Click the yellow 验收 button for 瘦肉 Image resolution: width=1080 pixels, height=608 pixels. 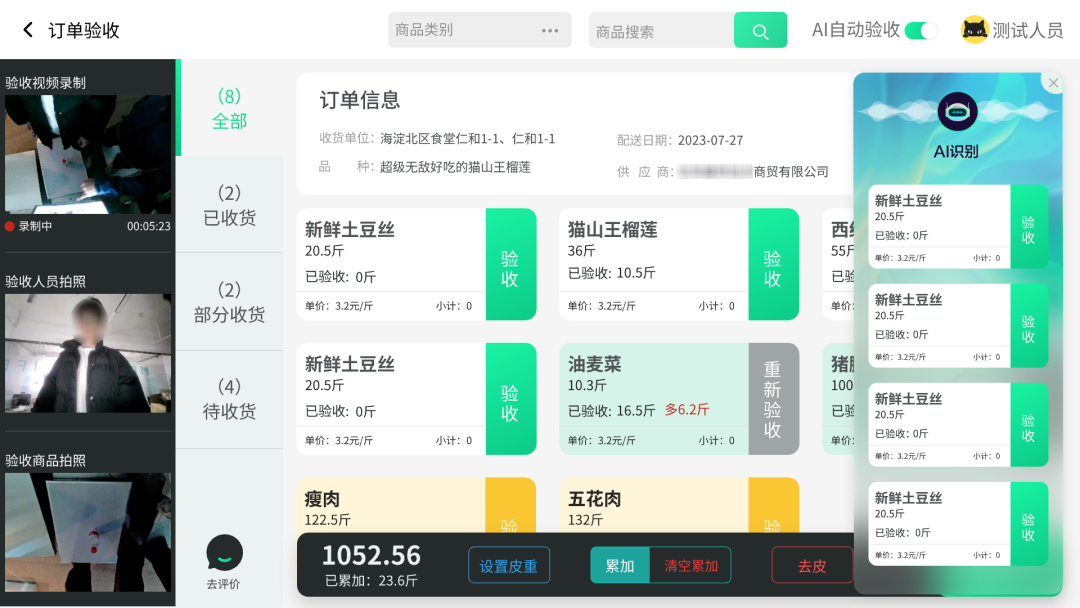coord(510,505)
